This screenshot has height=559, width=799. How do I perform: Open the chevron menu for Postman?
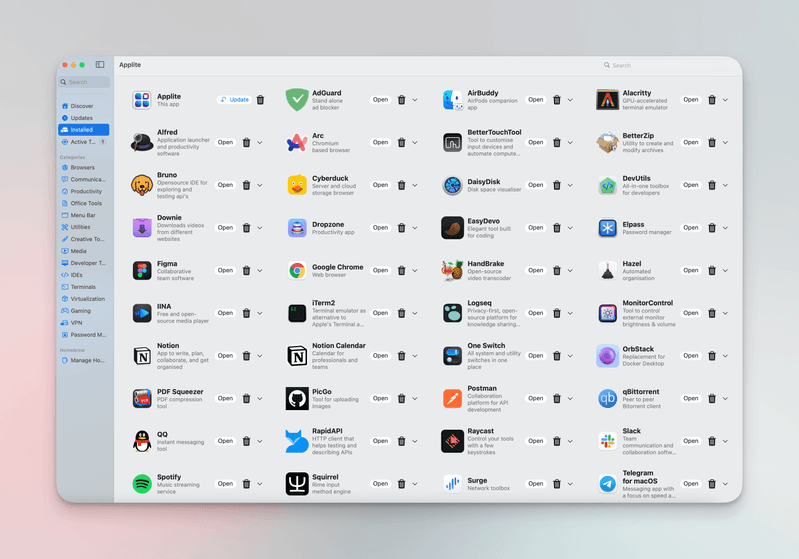pyautogui.click(x=570, y=398)
